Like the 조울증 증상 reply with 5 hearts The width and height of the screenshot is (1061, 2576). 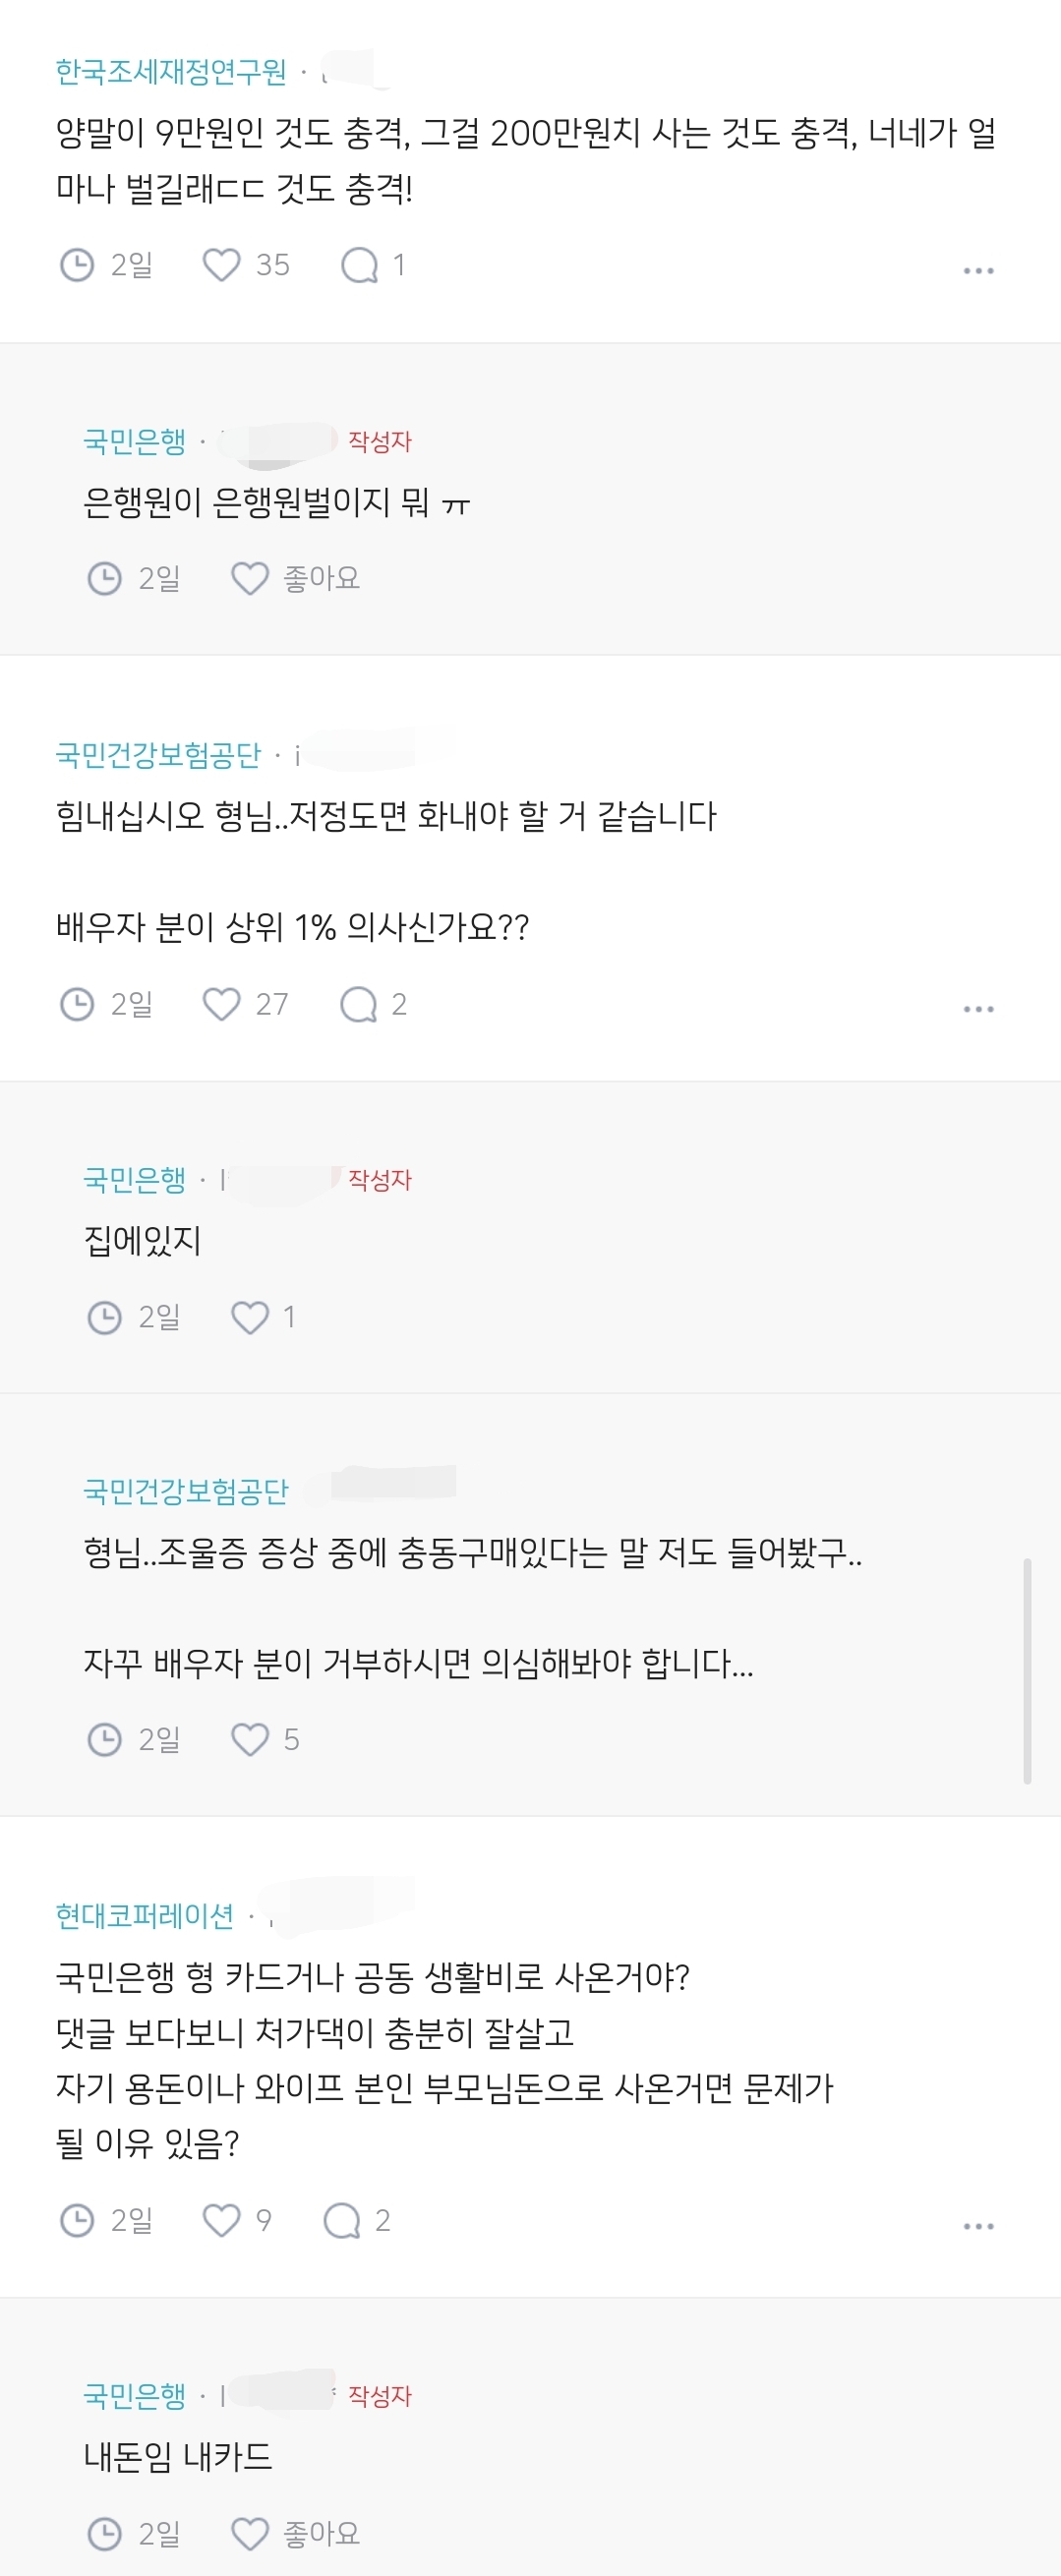click(x=250, y=1739)
